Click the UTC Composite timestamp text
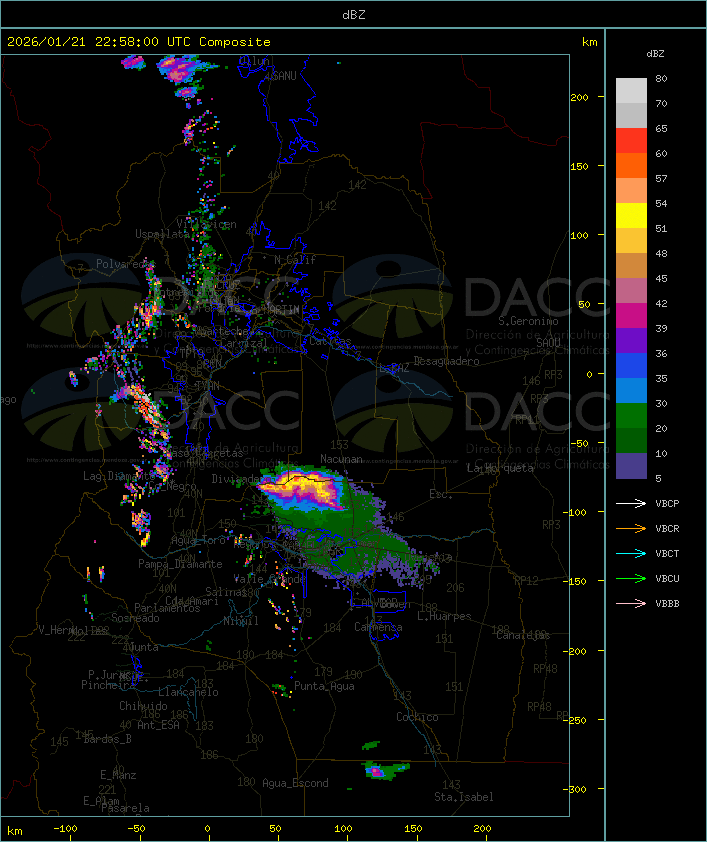 pyautogui.click(x=139, y=42)
